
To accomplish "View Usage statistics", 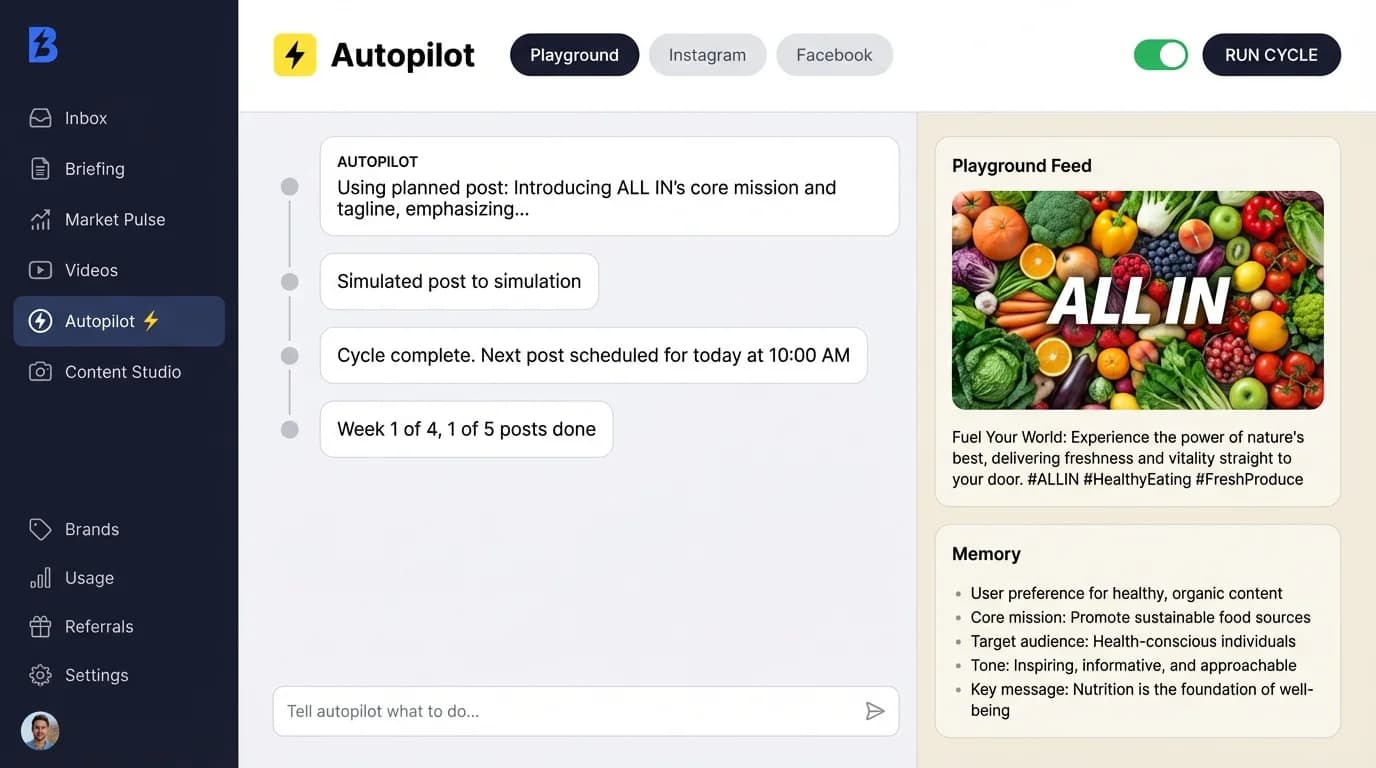I will [x=89, y=578].
